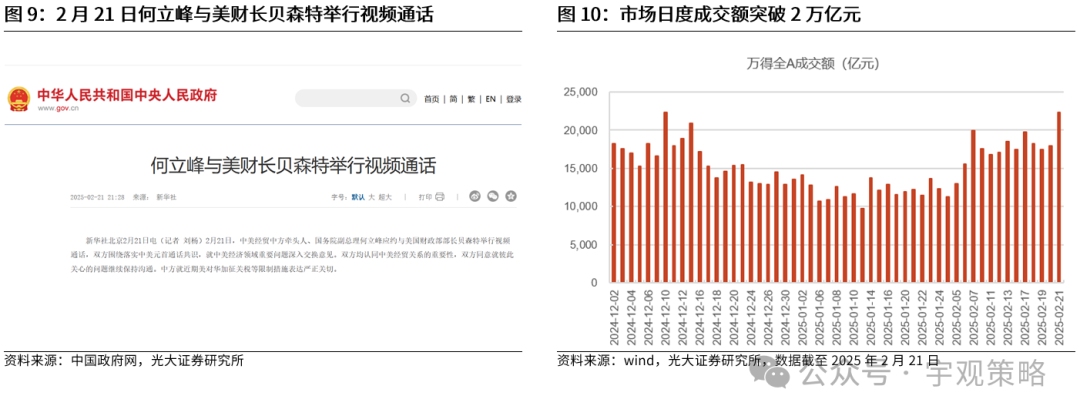Click the article headline 何立峰与美财长贝森特举行视频通话
The height and width of the screenshot is (416, 1080).
293,164
